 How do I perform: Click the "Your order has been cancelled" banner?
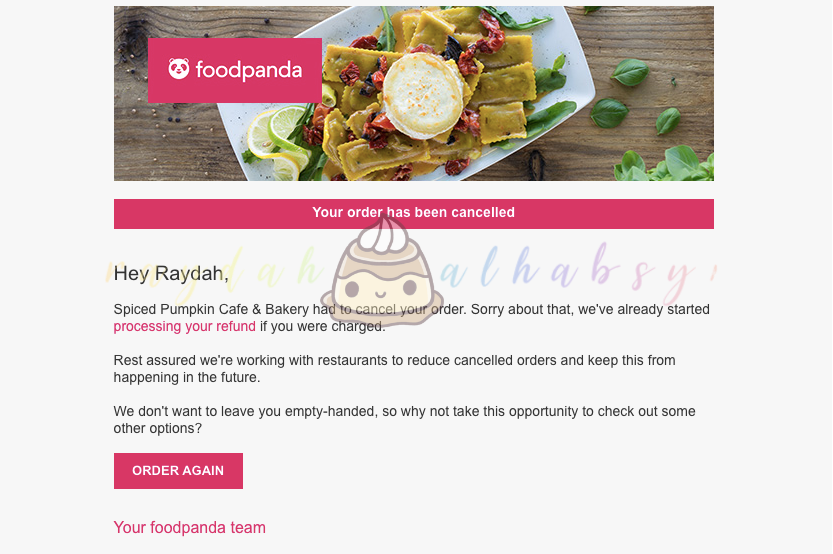click(413, 214)
